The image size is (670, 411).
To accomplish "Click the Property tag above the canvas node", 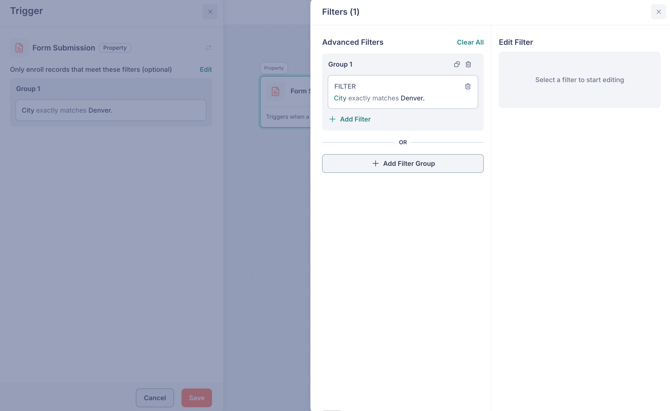I will (x=274, y=68).
